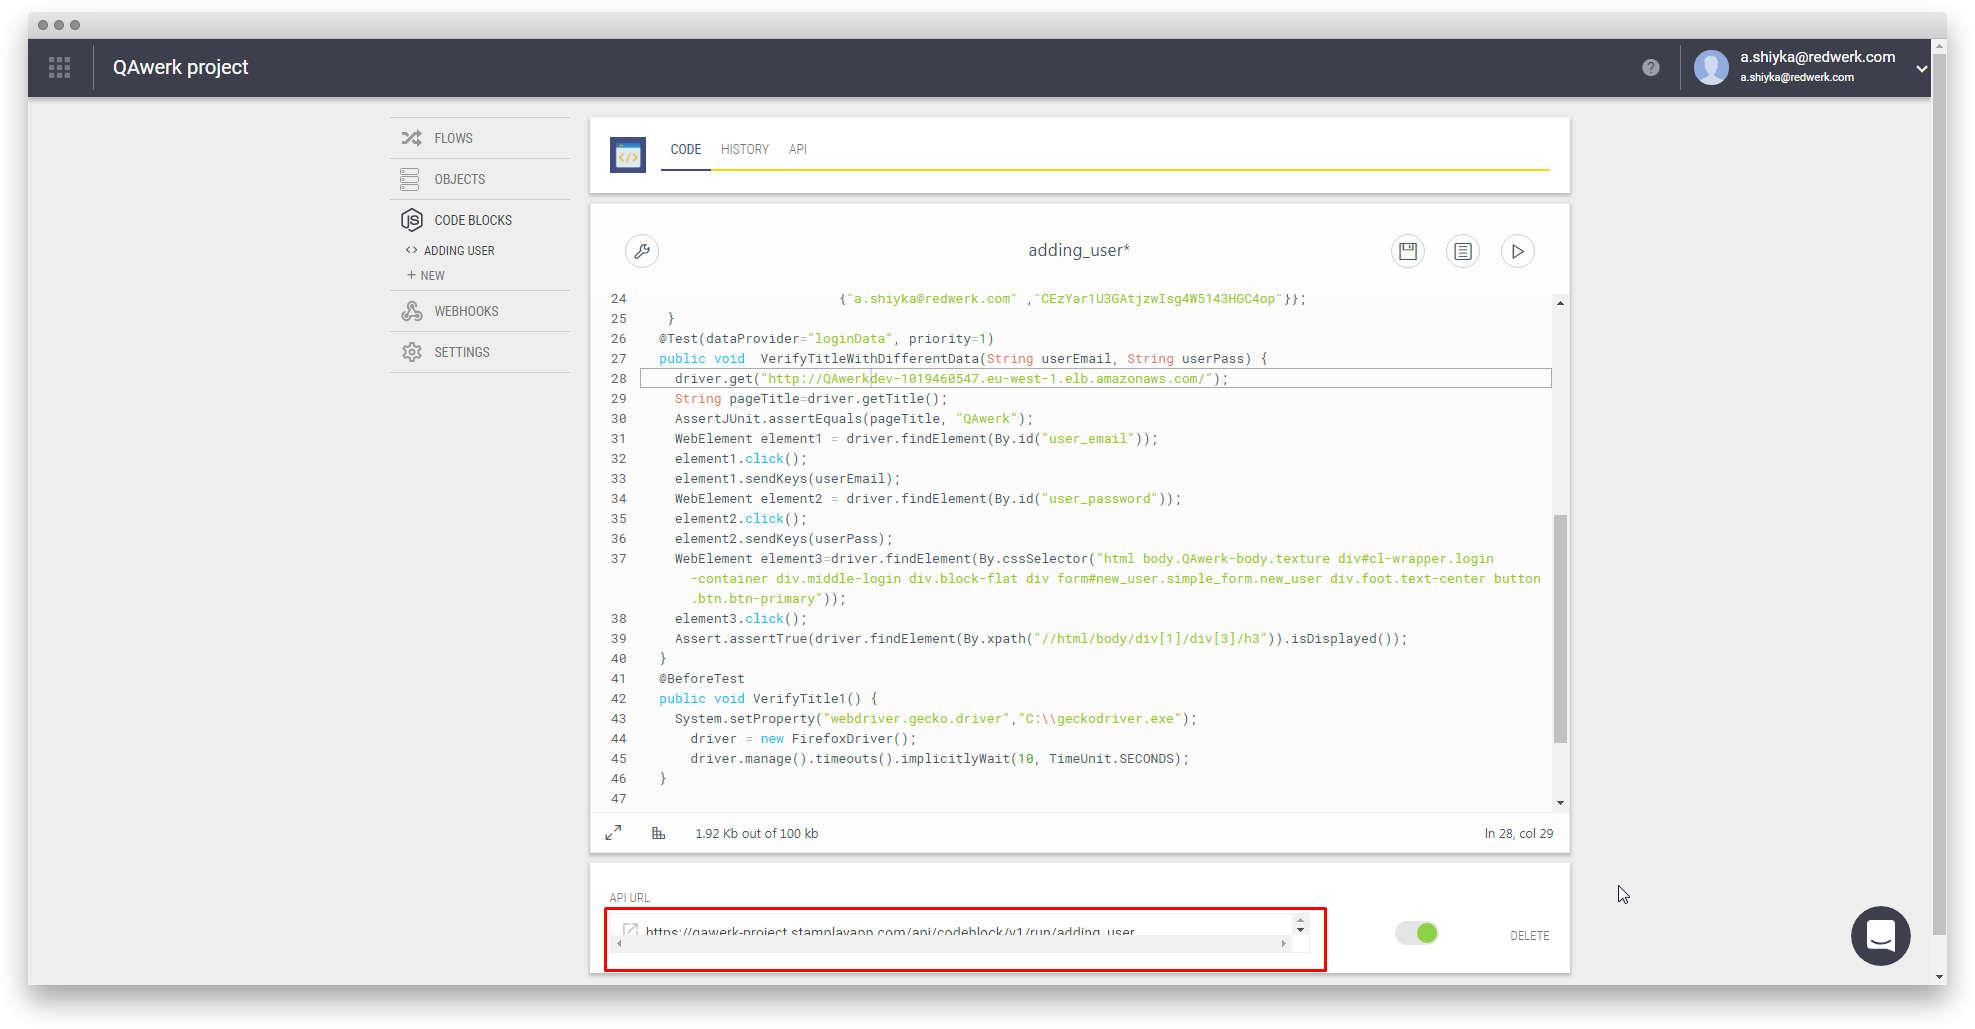
Task: Open the Code Blocks section
Action: tap(480, 220)
